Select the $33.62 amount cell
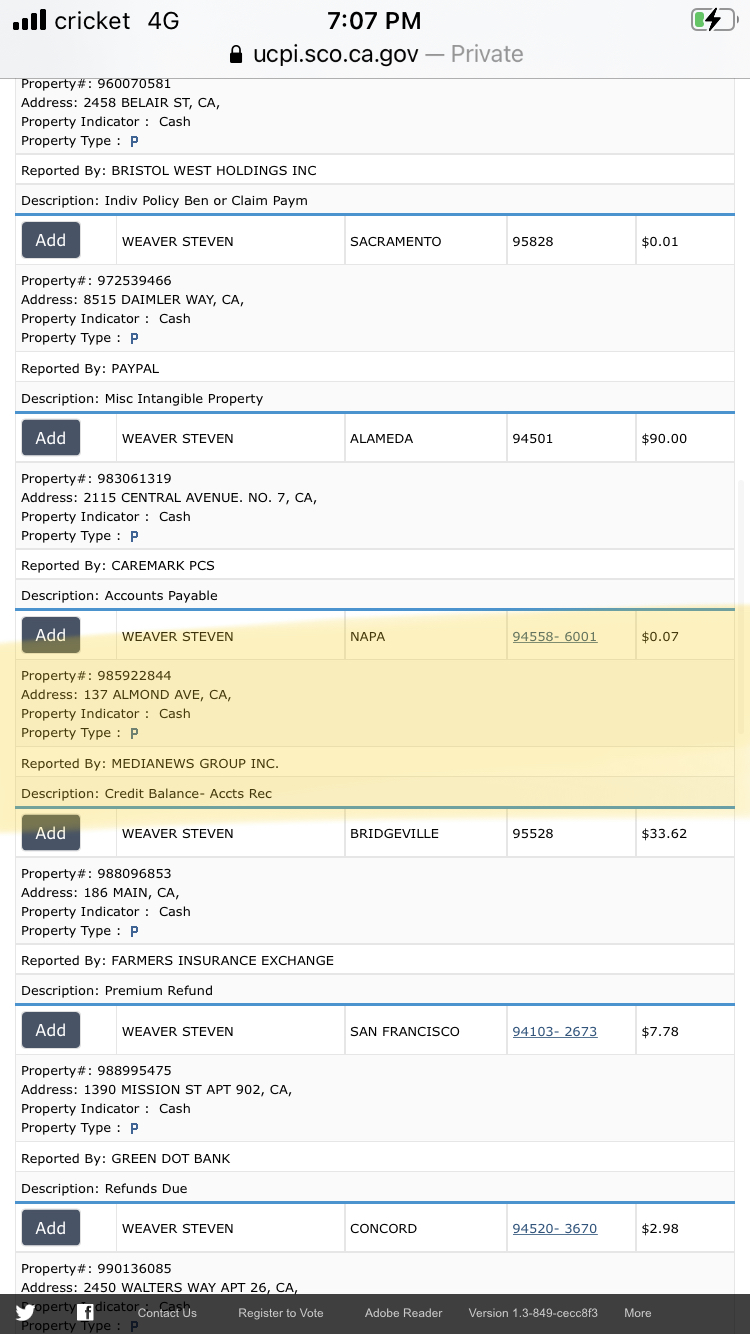Screen dimensions: 750x1334 685,833
